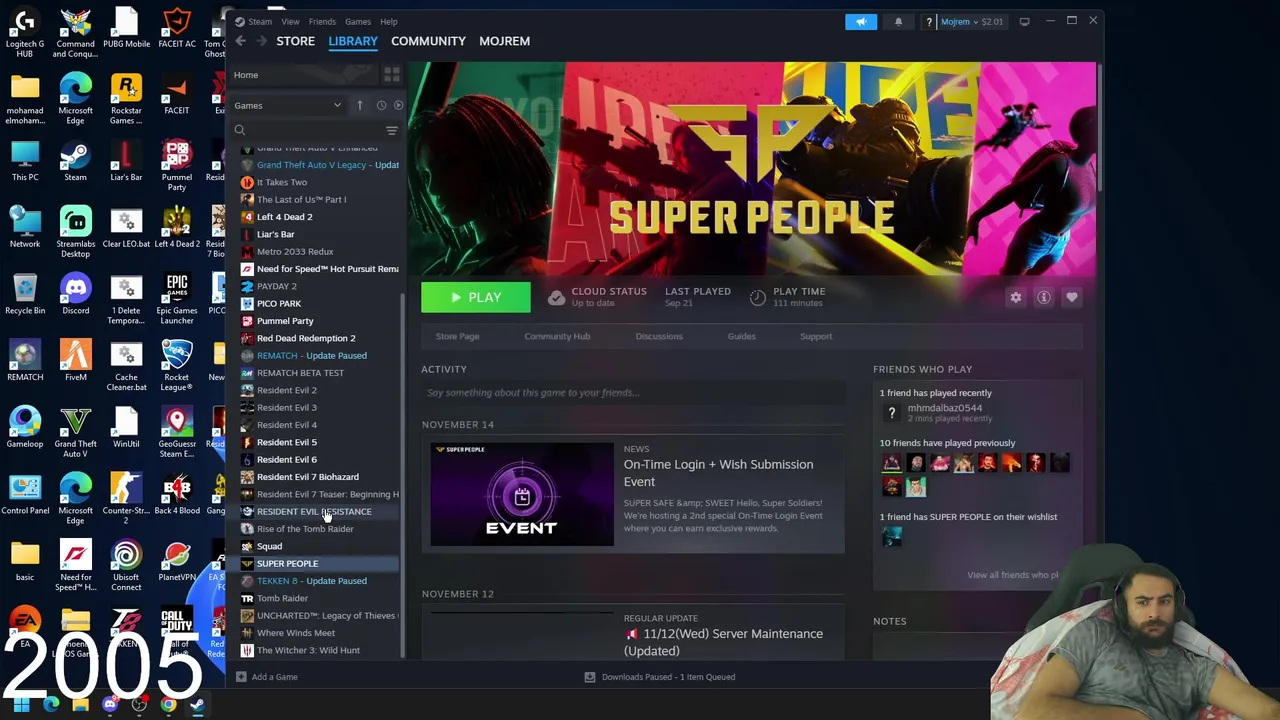Open the Community Hub link

click(557, 336)
